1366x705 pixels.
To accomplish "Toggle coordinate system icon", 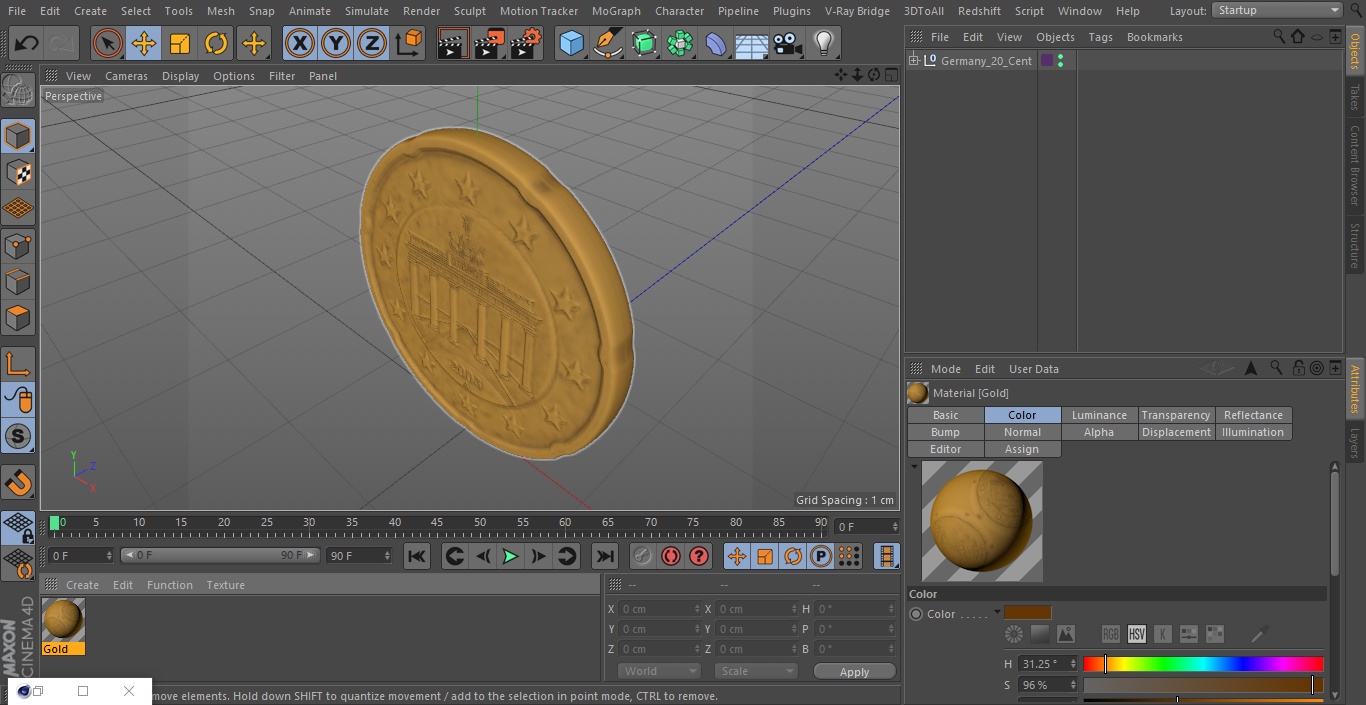I will [409, 43].
